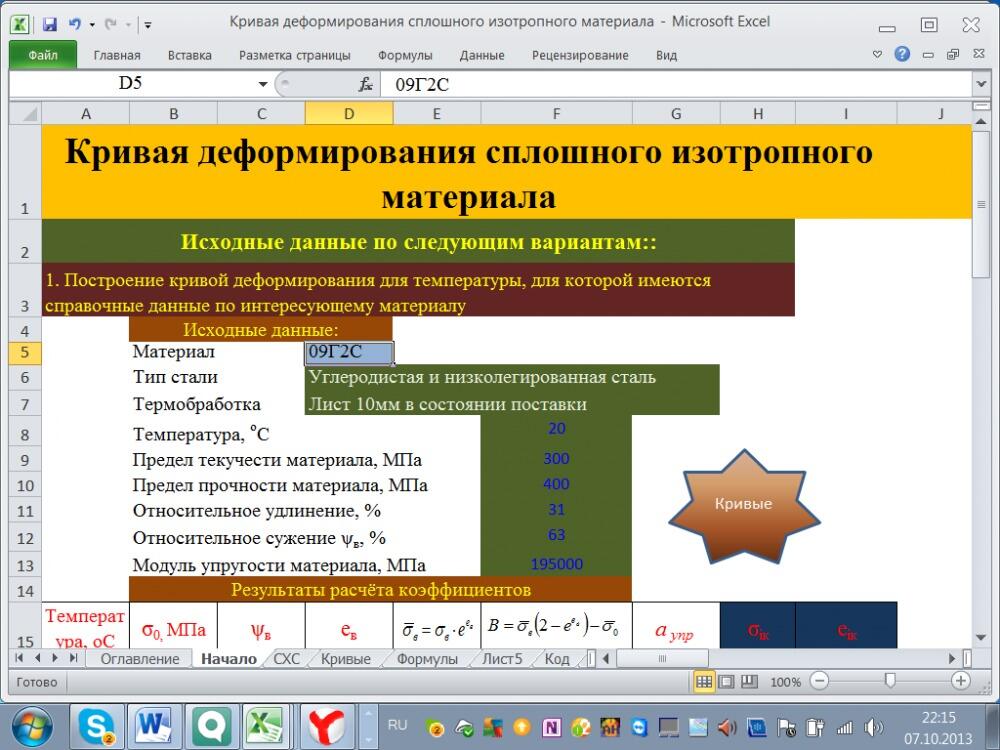This screenshot has width=1000, height=750.
Task: Minimize the ribbon with the caret icon
Action: pyautogui.click(x=878, y=55)
